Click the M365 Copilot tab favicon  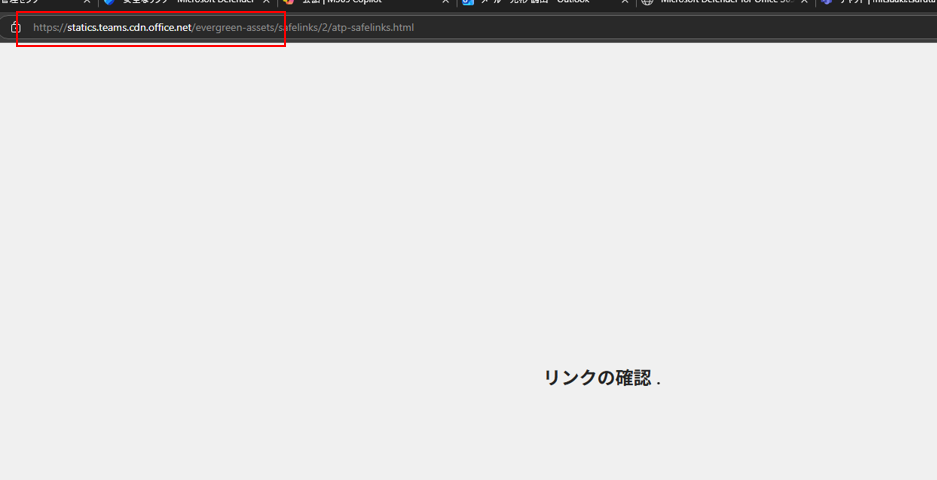288,2
